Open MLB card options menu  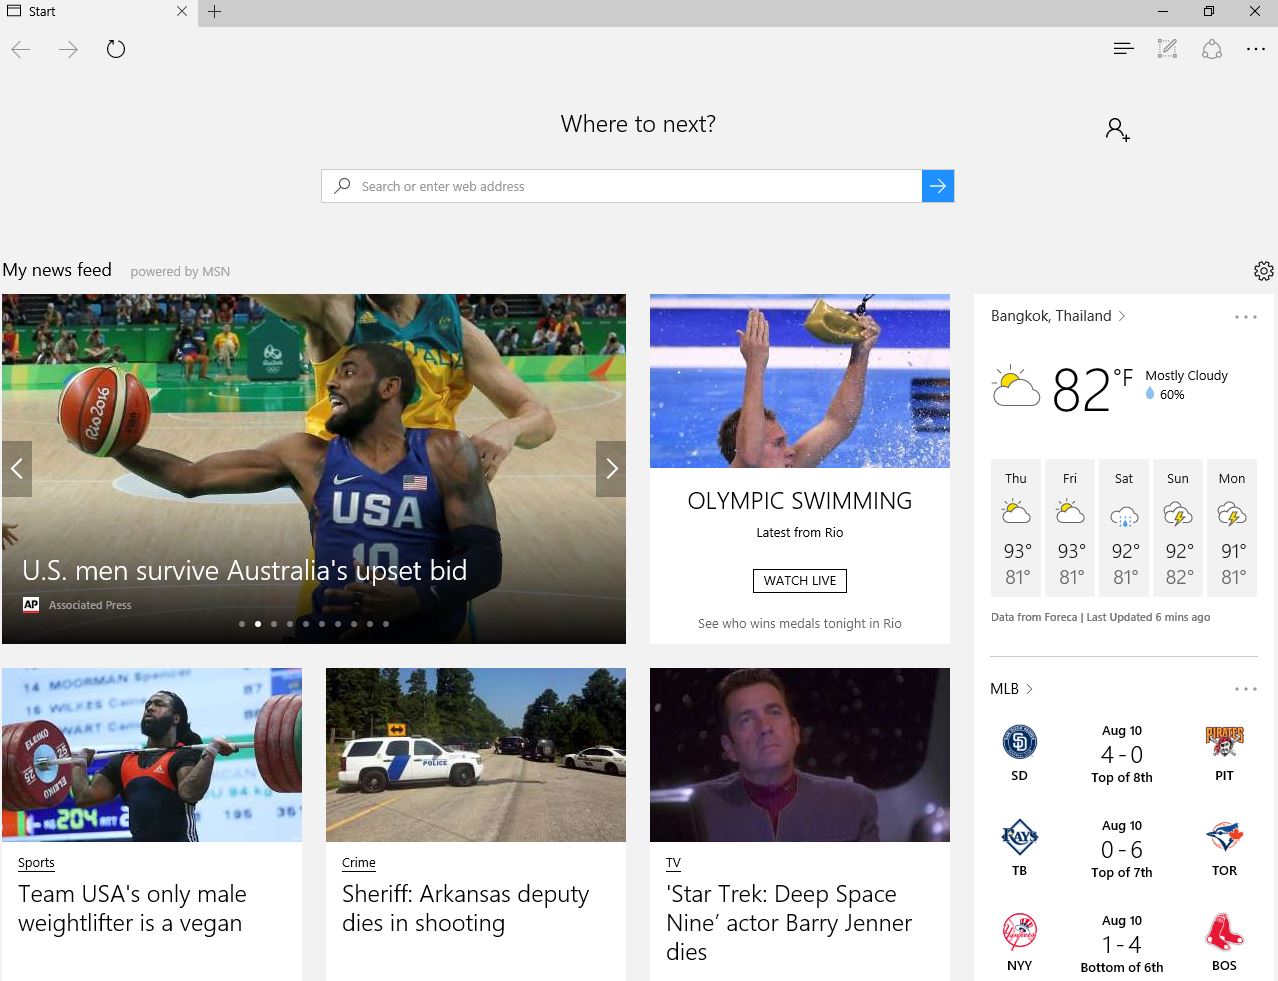(1246, 689)
